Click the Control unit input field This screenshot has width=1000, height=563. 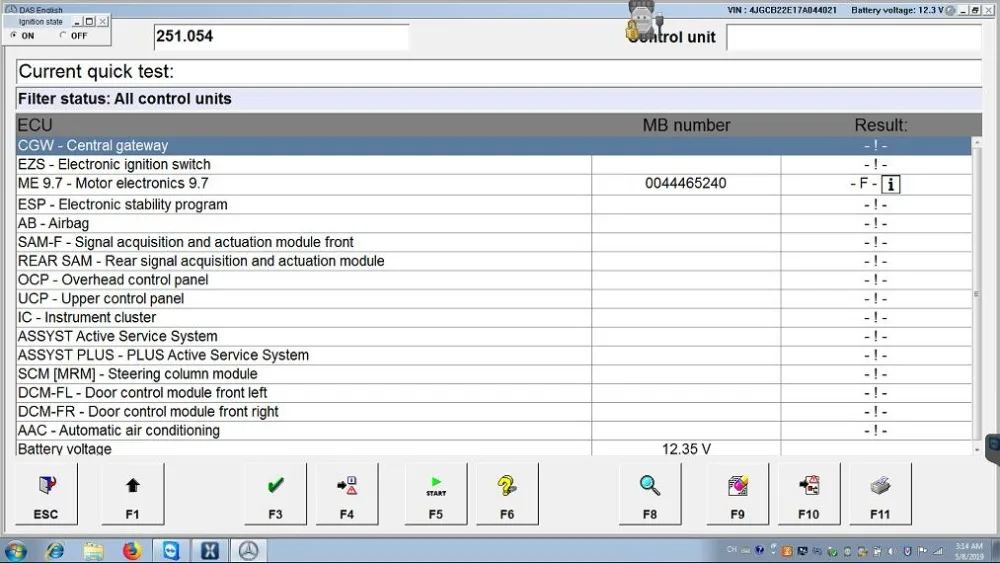854,37
